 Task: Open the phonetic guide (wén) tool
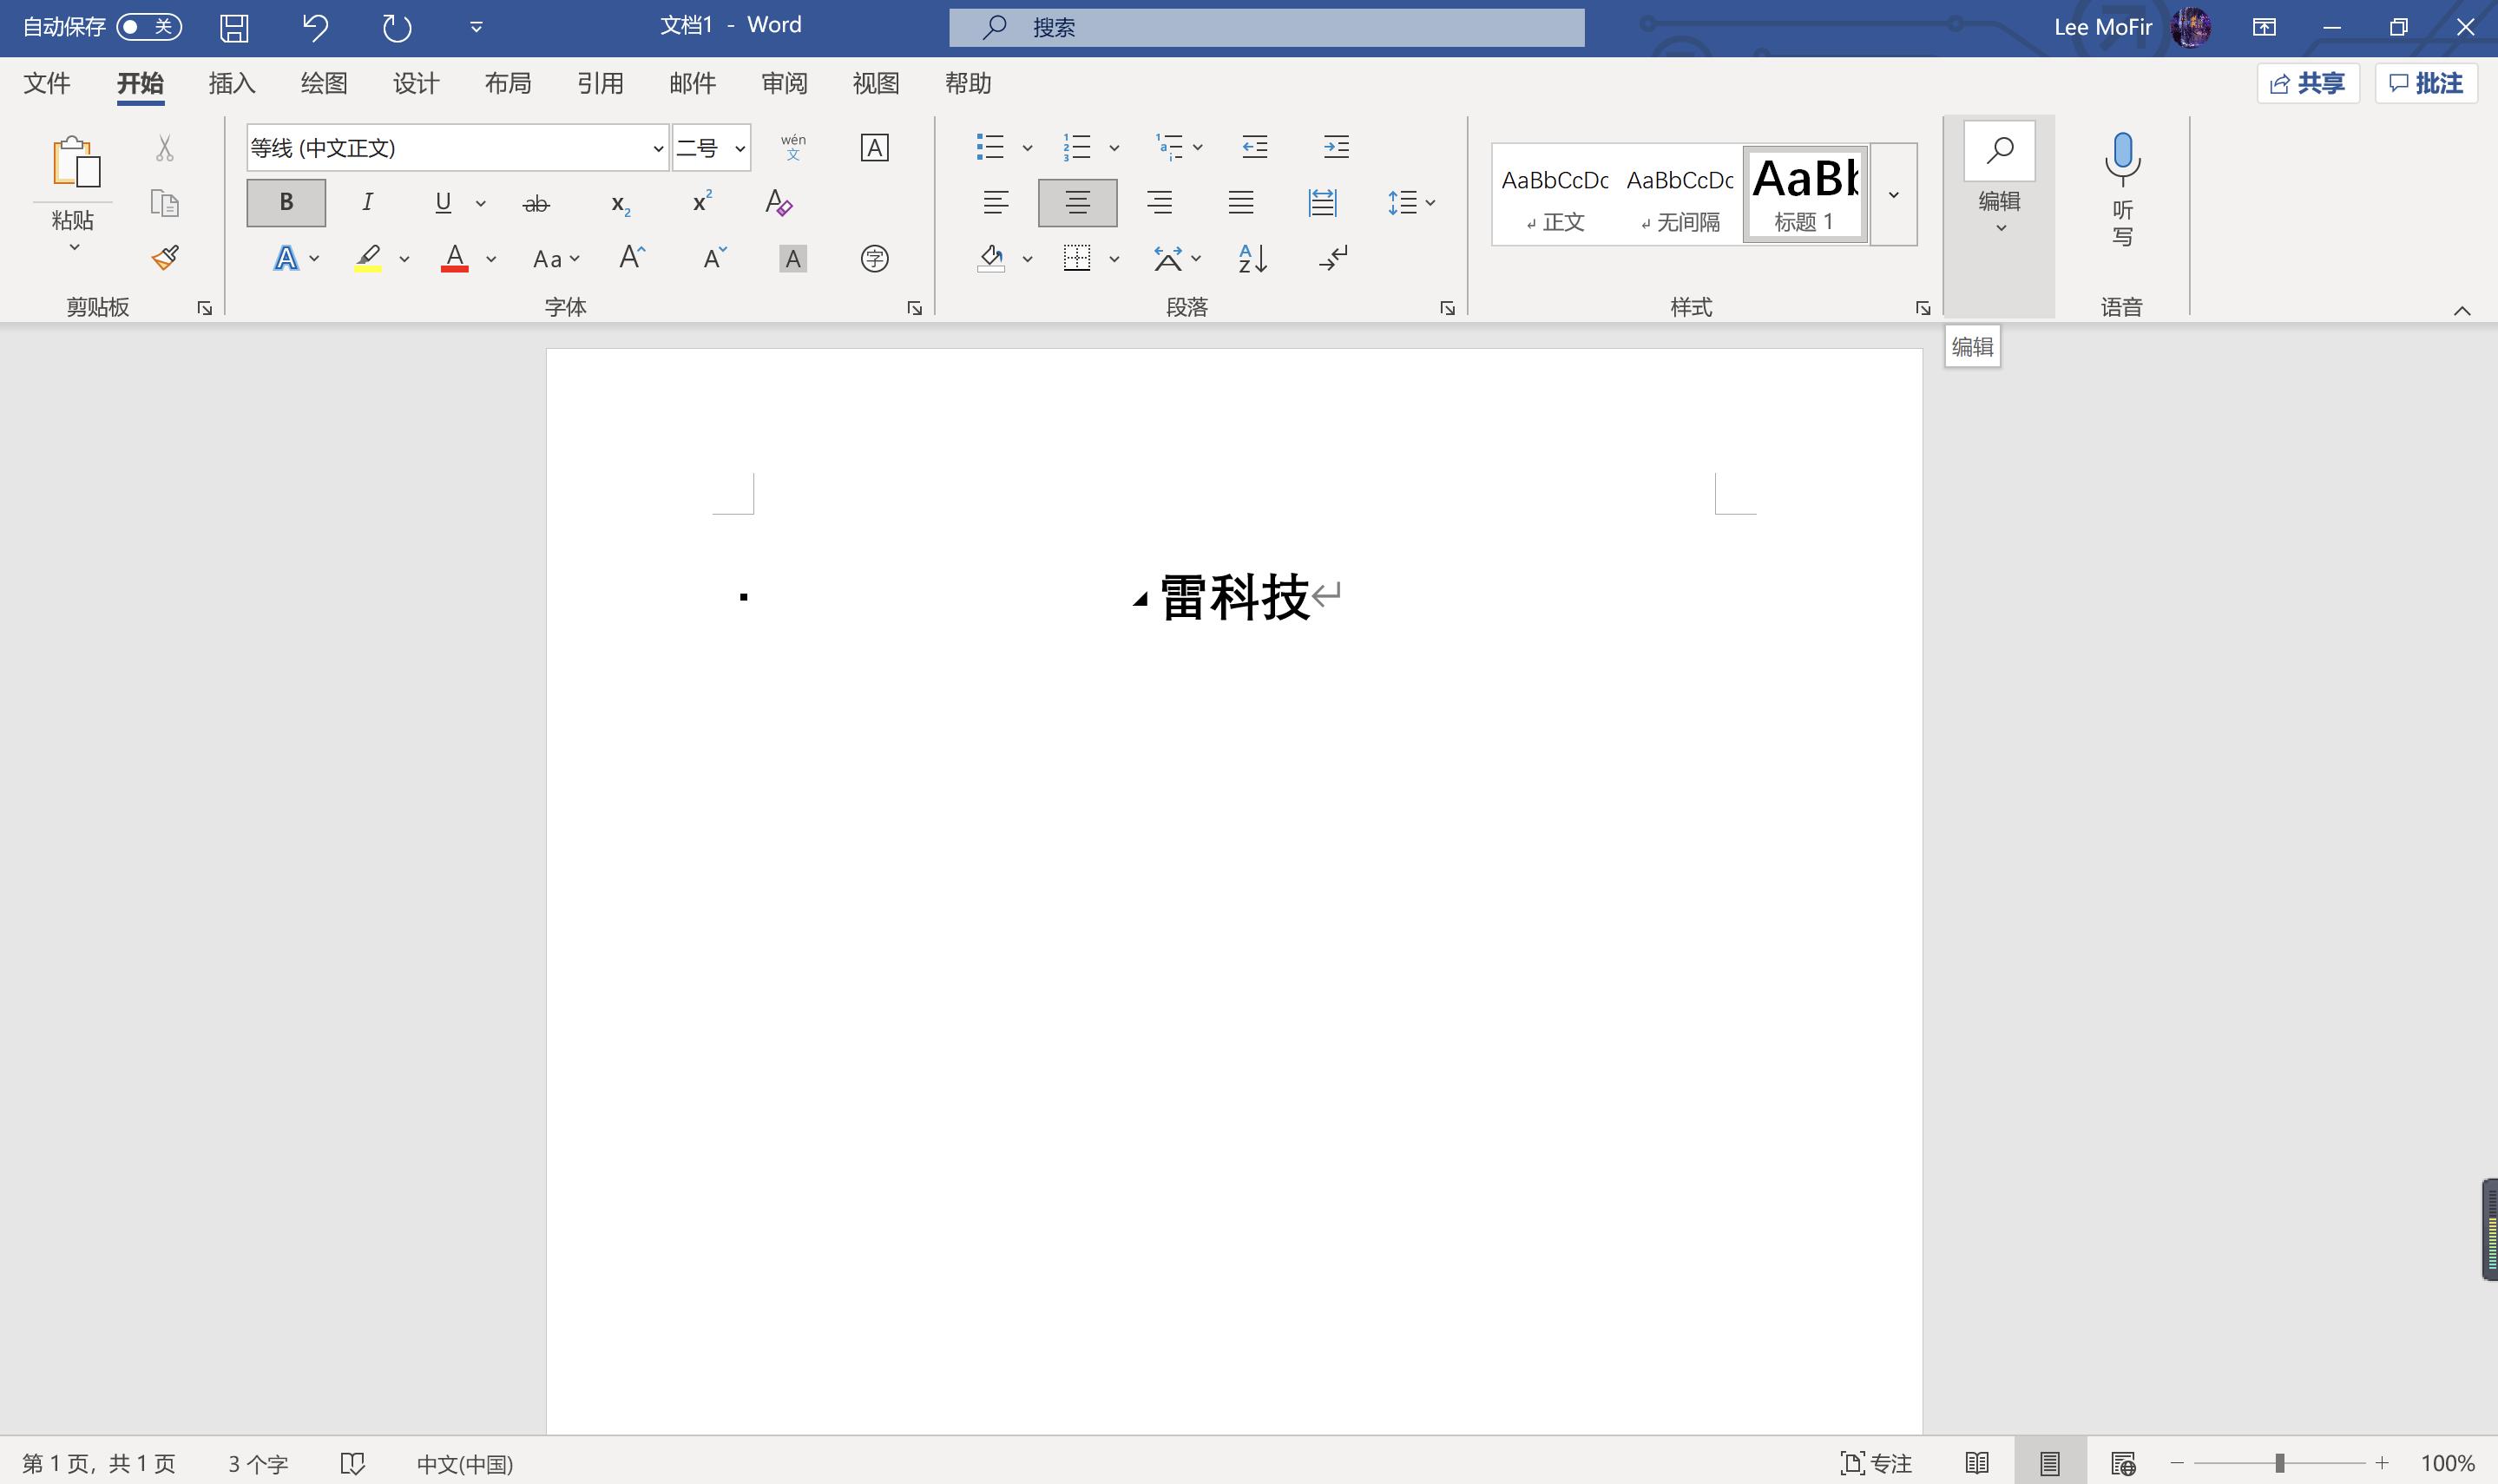[793, 147]
